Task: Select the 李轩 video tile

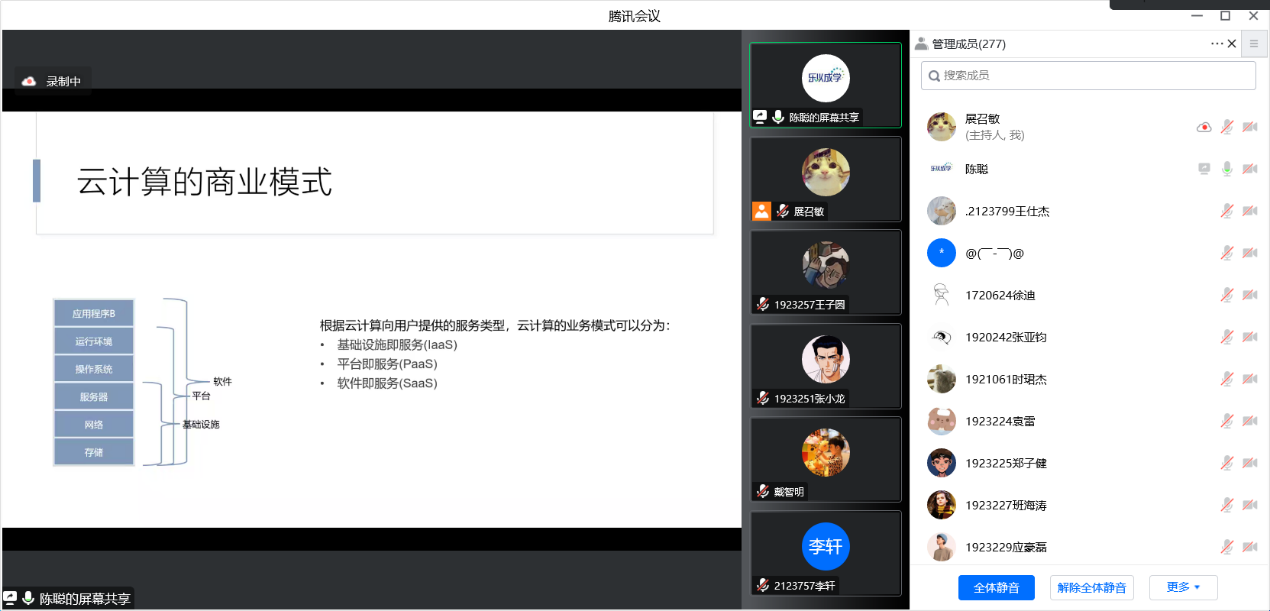Action: point(825,553)
